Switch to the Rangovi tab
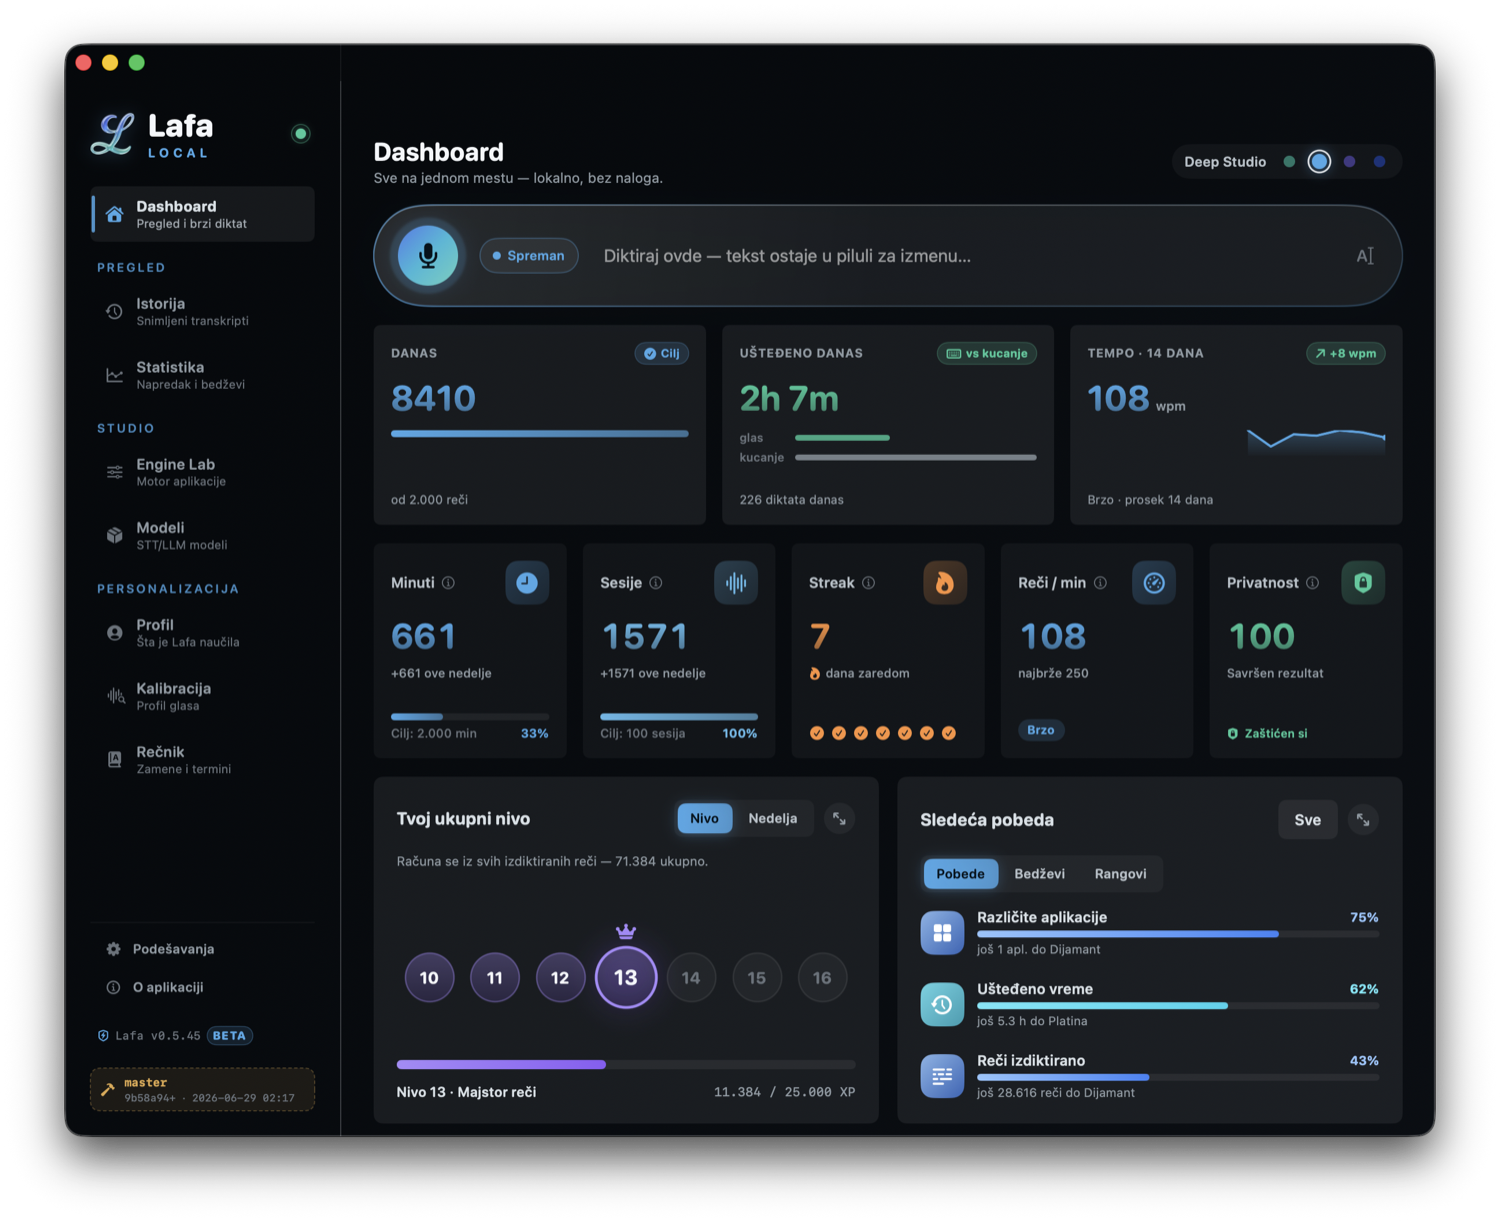Image resolution: width=1500 pixels, height=1222 pixels. point(1120,874)
